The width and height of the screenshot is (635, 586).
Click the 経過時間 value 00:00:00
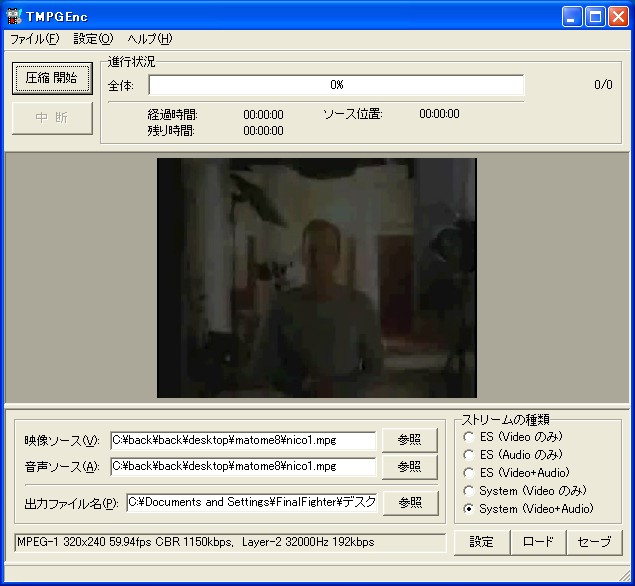[x=263, y=115]
